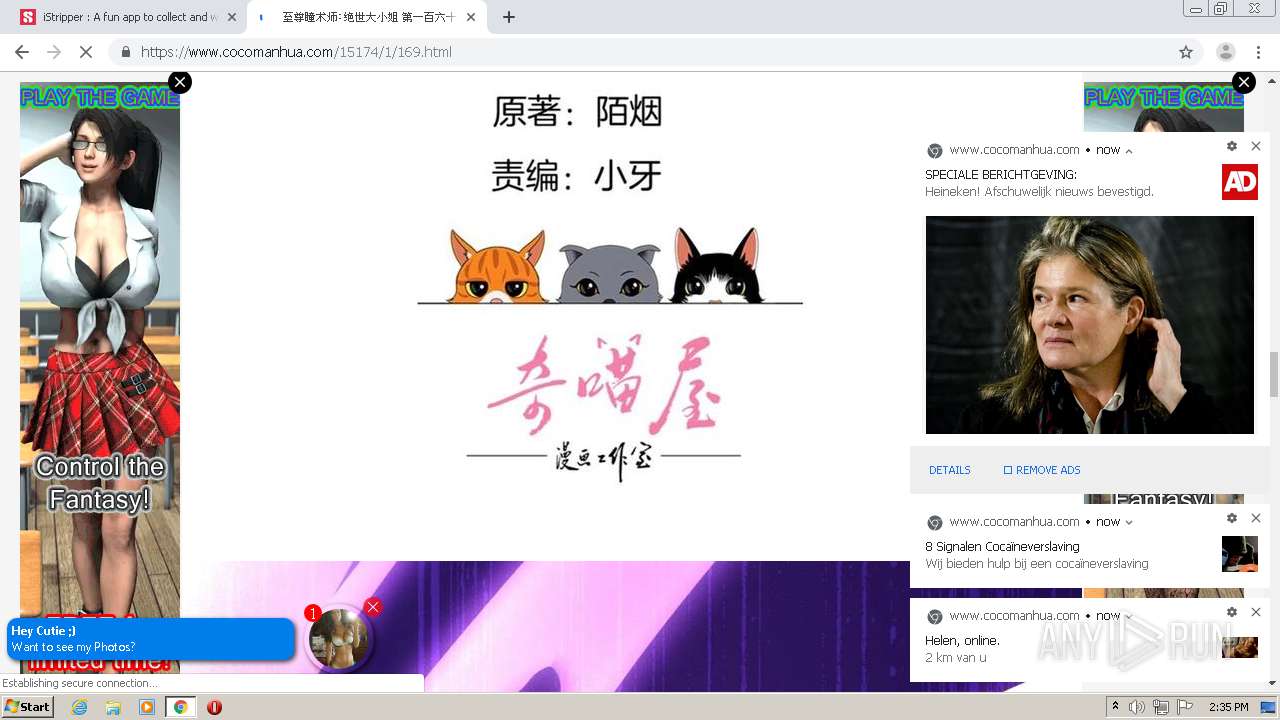Close the iStripper tab
Image resolution: width=1280 pixels, height=720 pixels.
tap(232, 17)
